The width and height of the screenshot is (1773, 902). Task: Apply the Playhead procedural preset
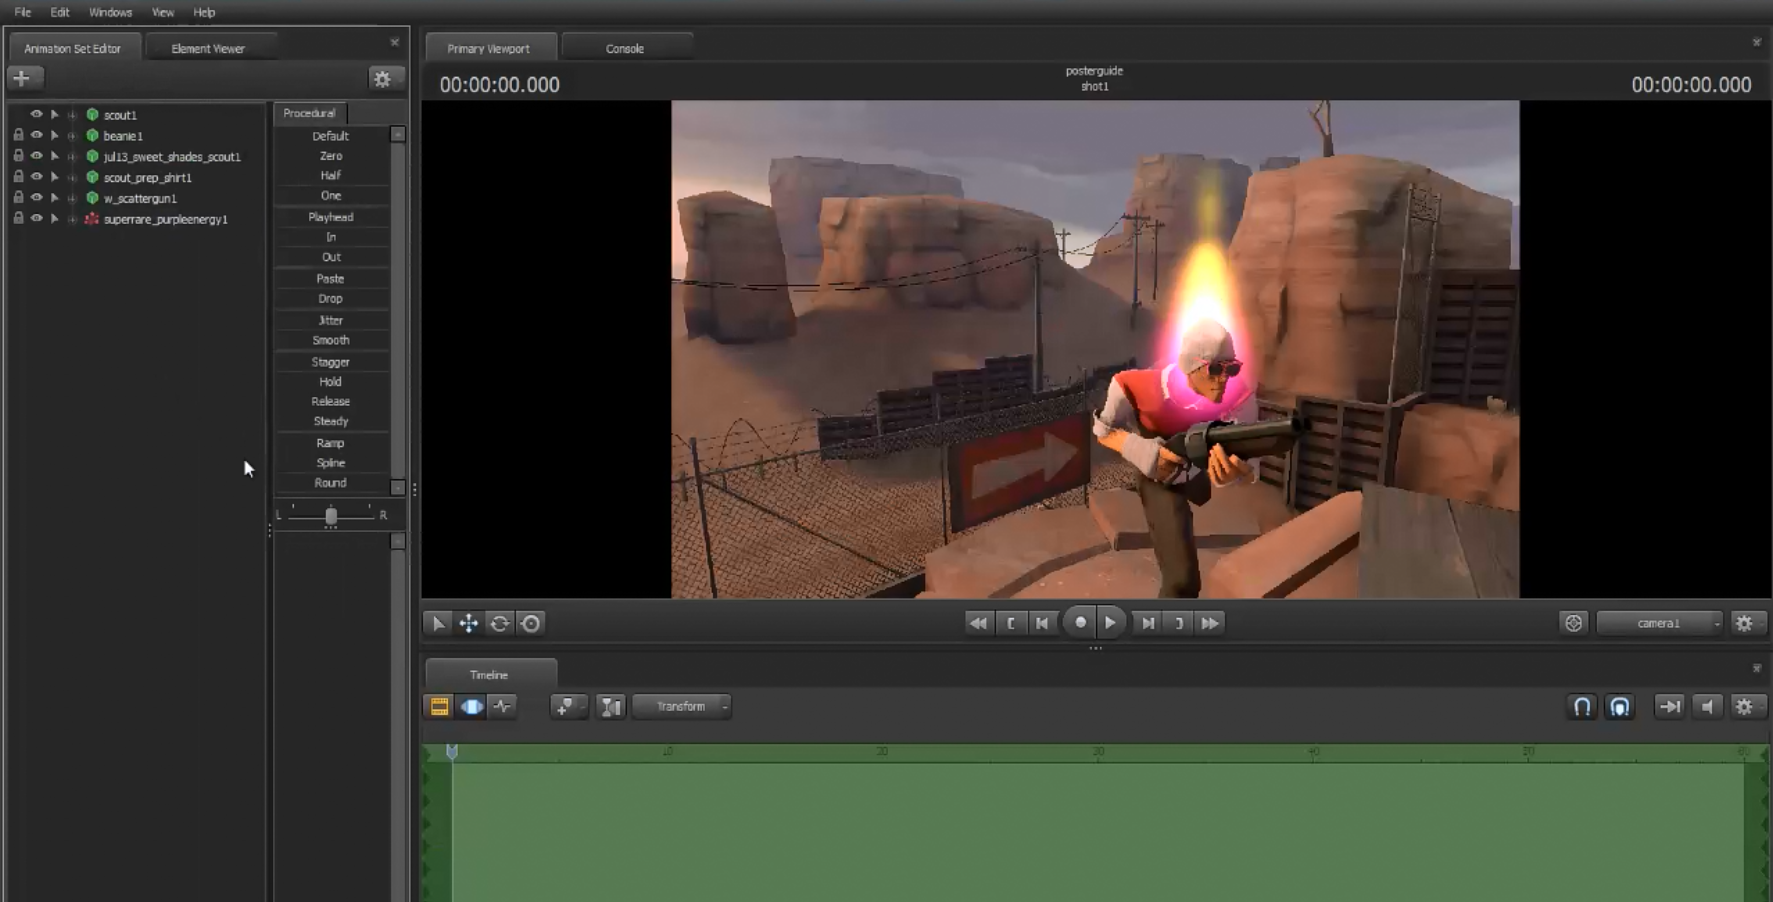click(x=331, y=217)
